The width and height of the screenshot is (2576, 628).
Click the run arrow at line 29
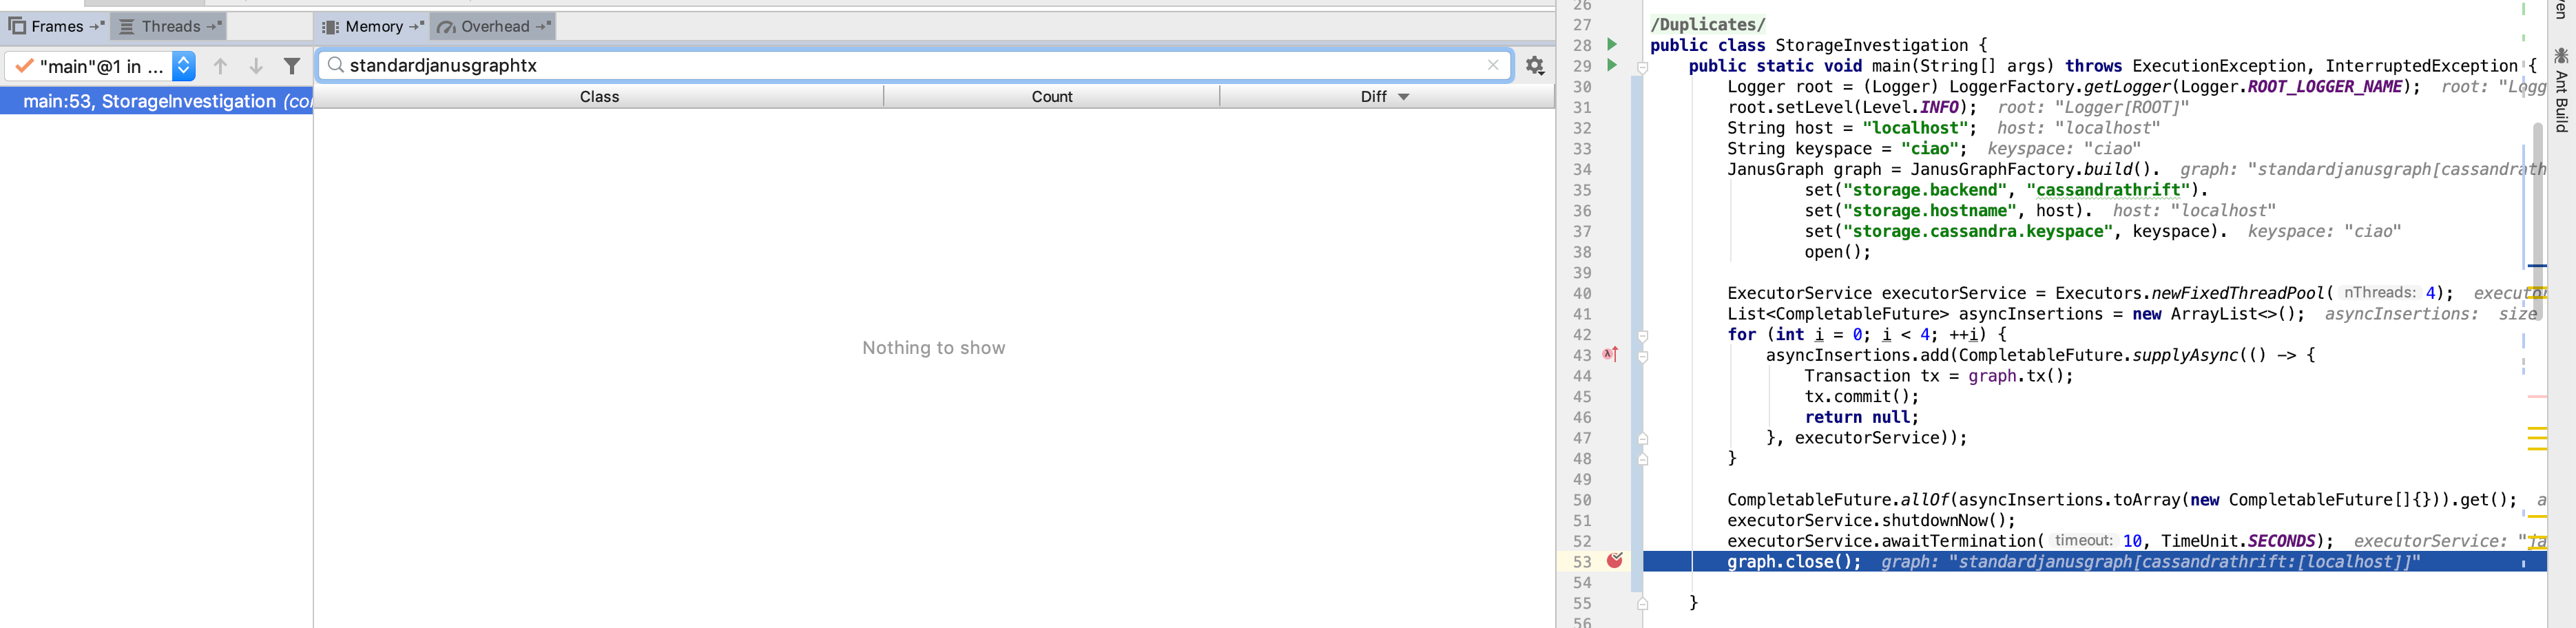[x=1612, y=65]
